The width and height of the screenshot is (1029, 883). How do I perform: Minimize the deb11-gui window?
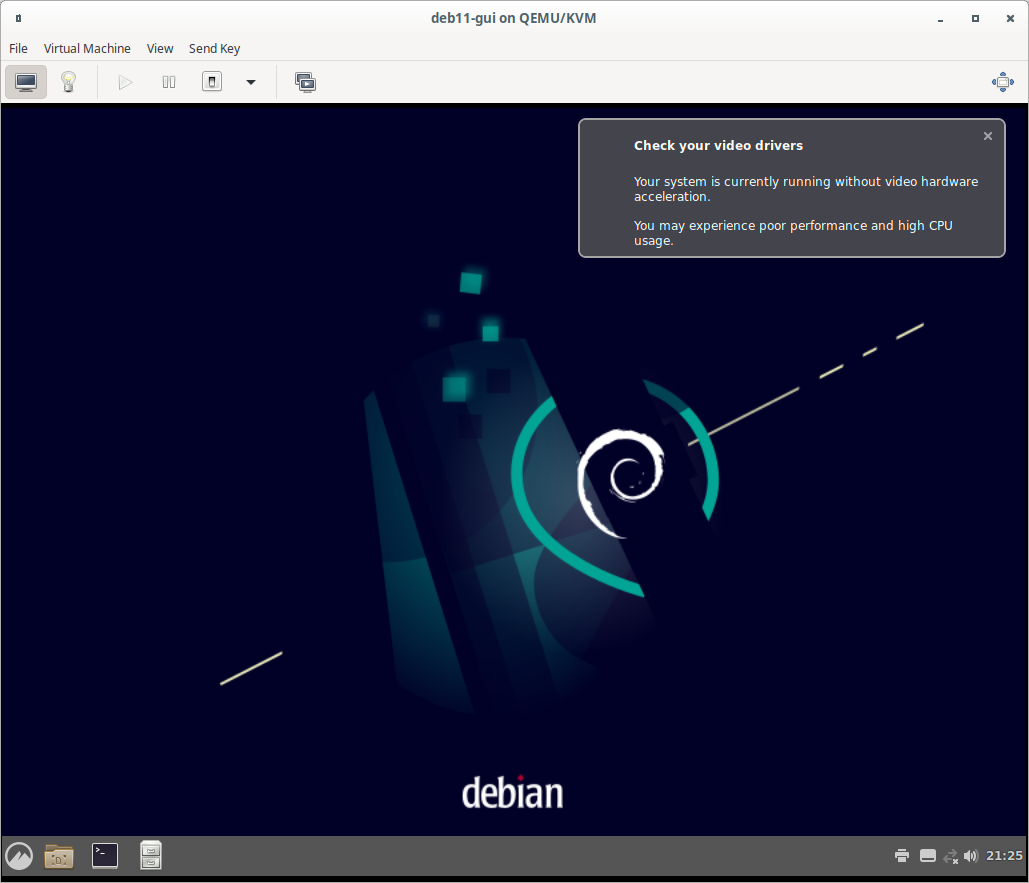click(x=940, y=18)
